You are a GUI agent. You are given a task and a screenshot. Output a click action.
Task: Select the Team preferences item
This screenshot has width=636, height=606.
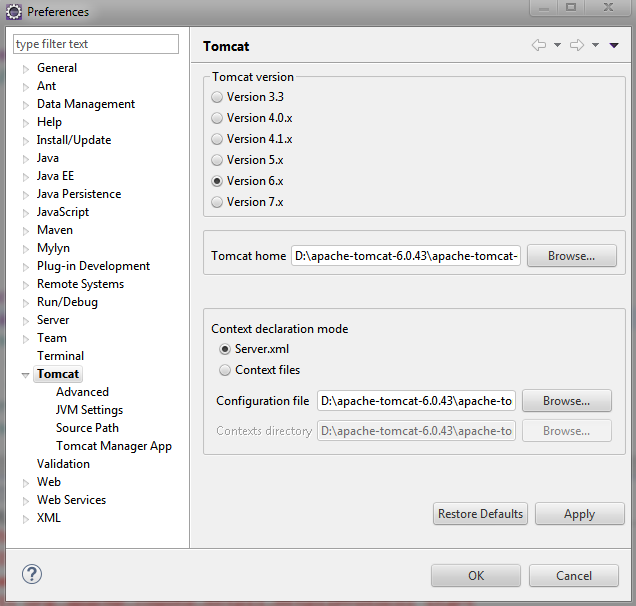[x=52, y=338]
